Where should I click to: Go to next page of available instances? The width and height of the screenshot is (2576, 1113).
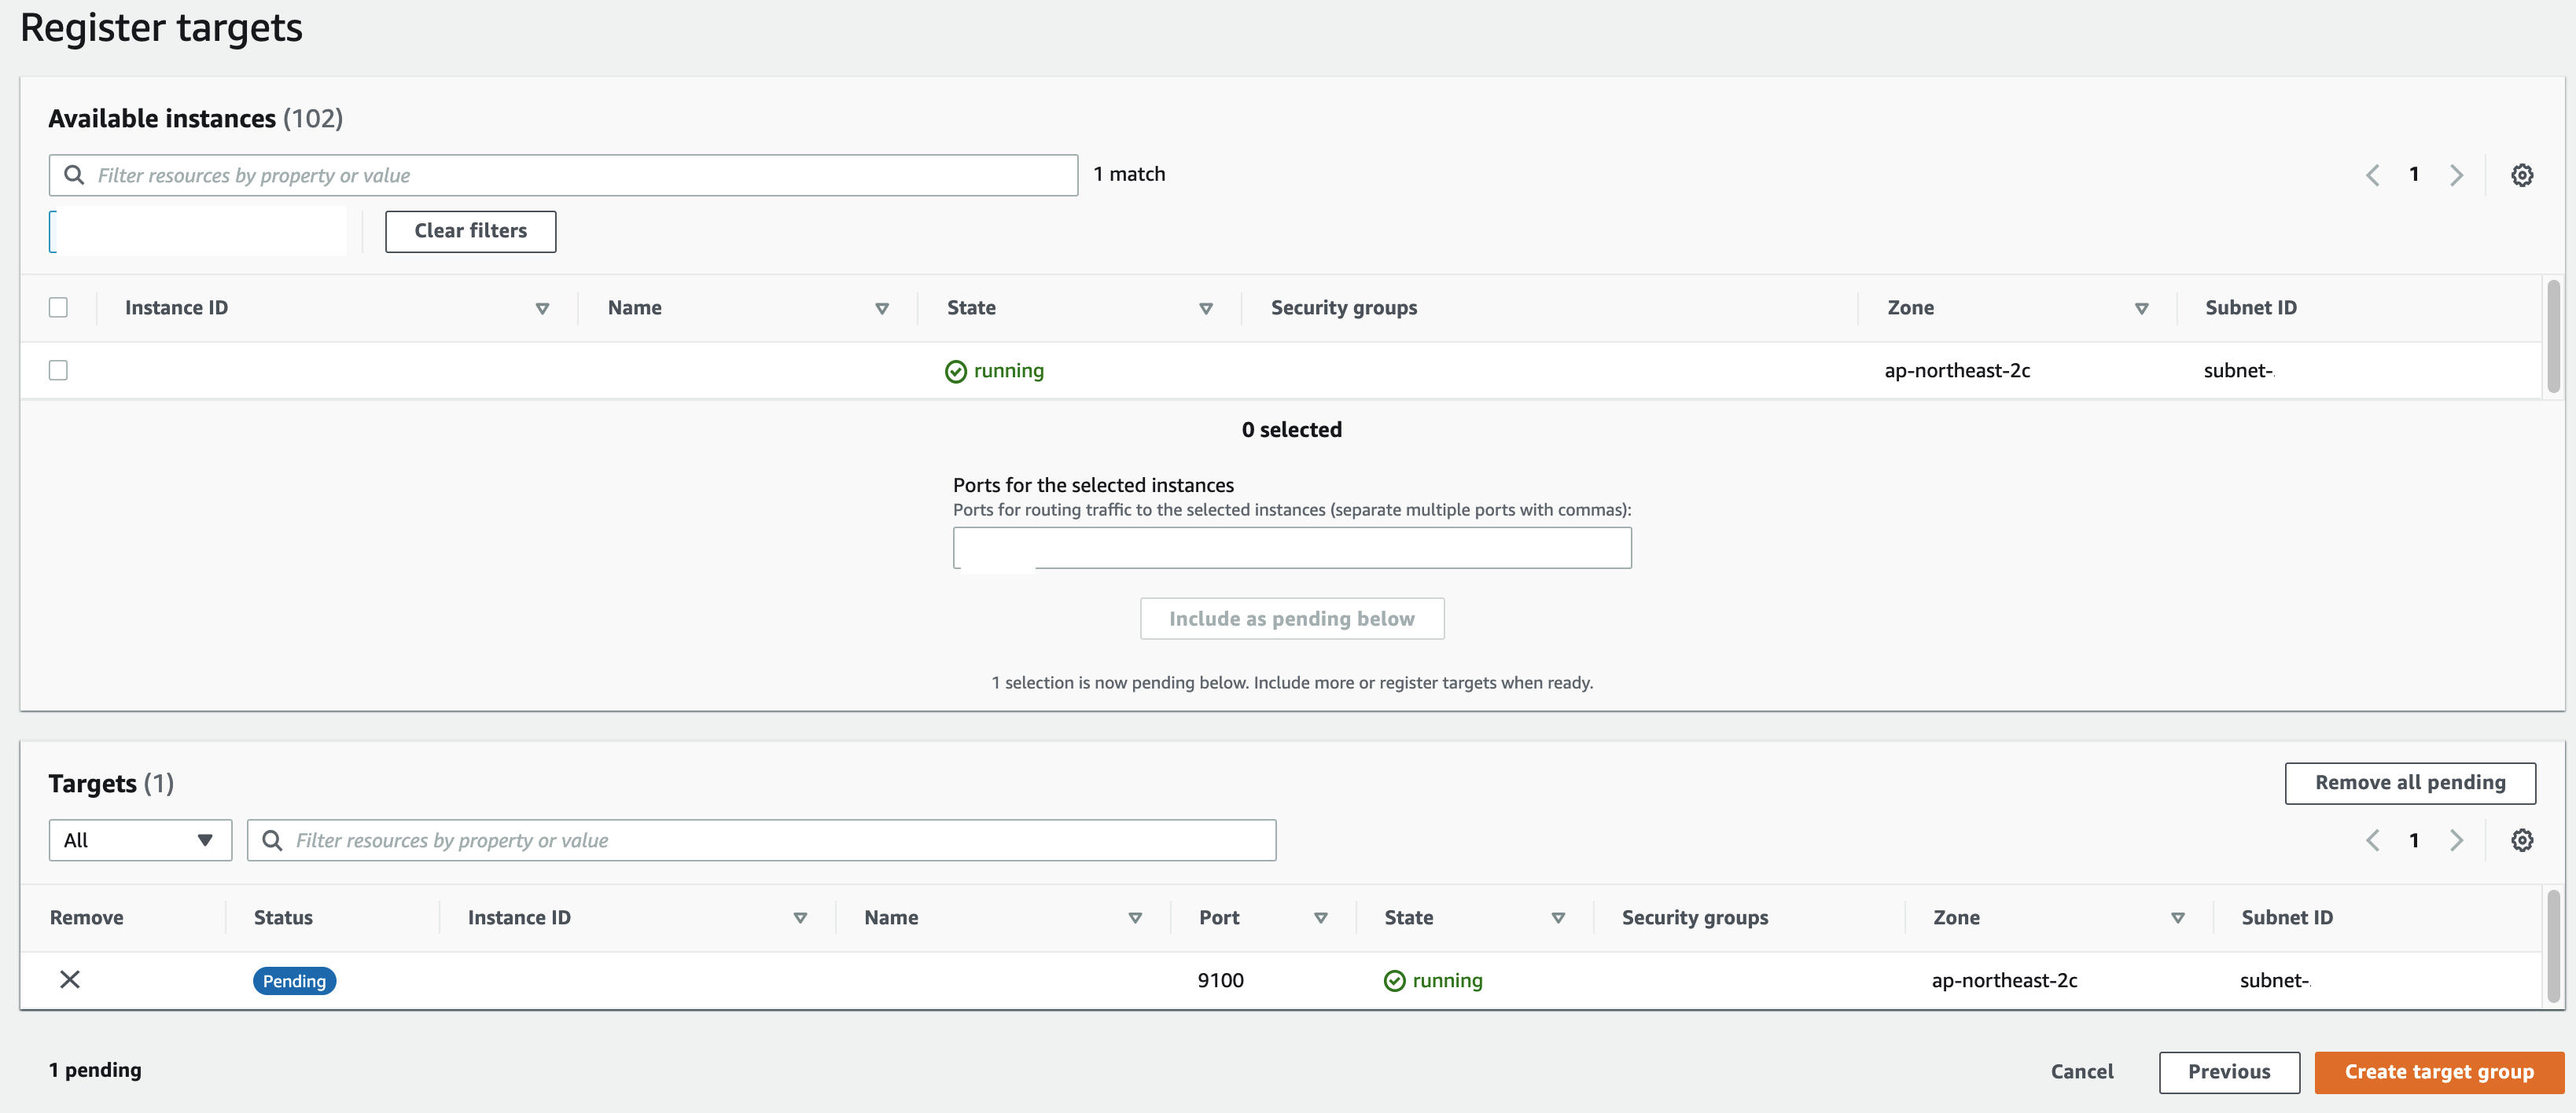2458,174
